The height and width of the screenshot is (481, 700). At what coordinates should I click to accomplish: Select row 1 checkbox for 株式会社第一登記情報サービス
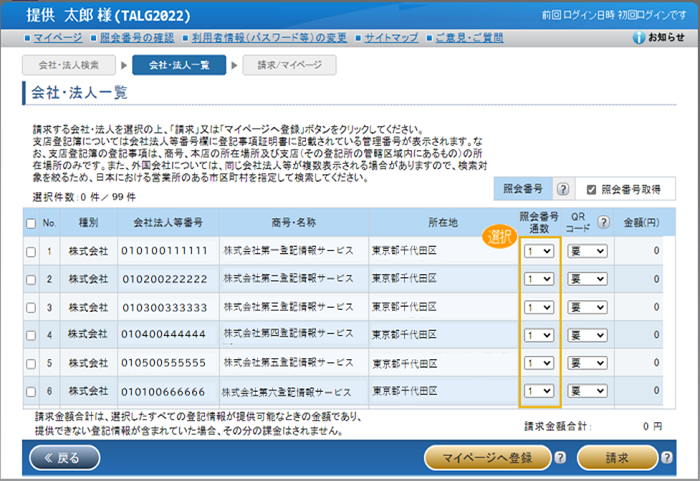[32, 250]
